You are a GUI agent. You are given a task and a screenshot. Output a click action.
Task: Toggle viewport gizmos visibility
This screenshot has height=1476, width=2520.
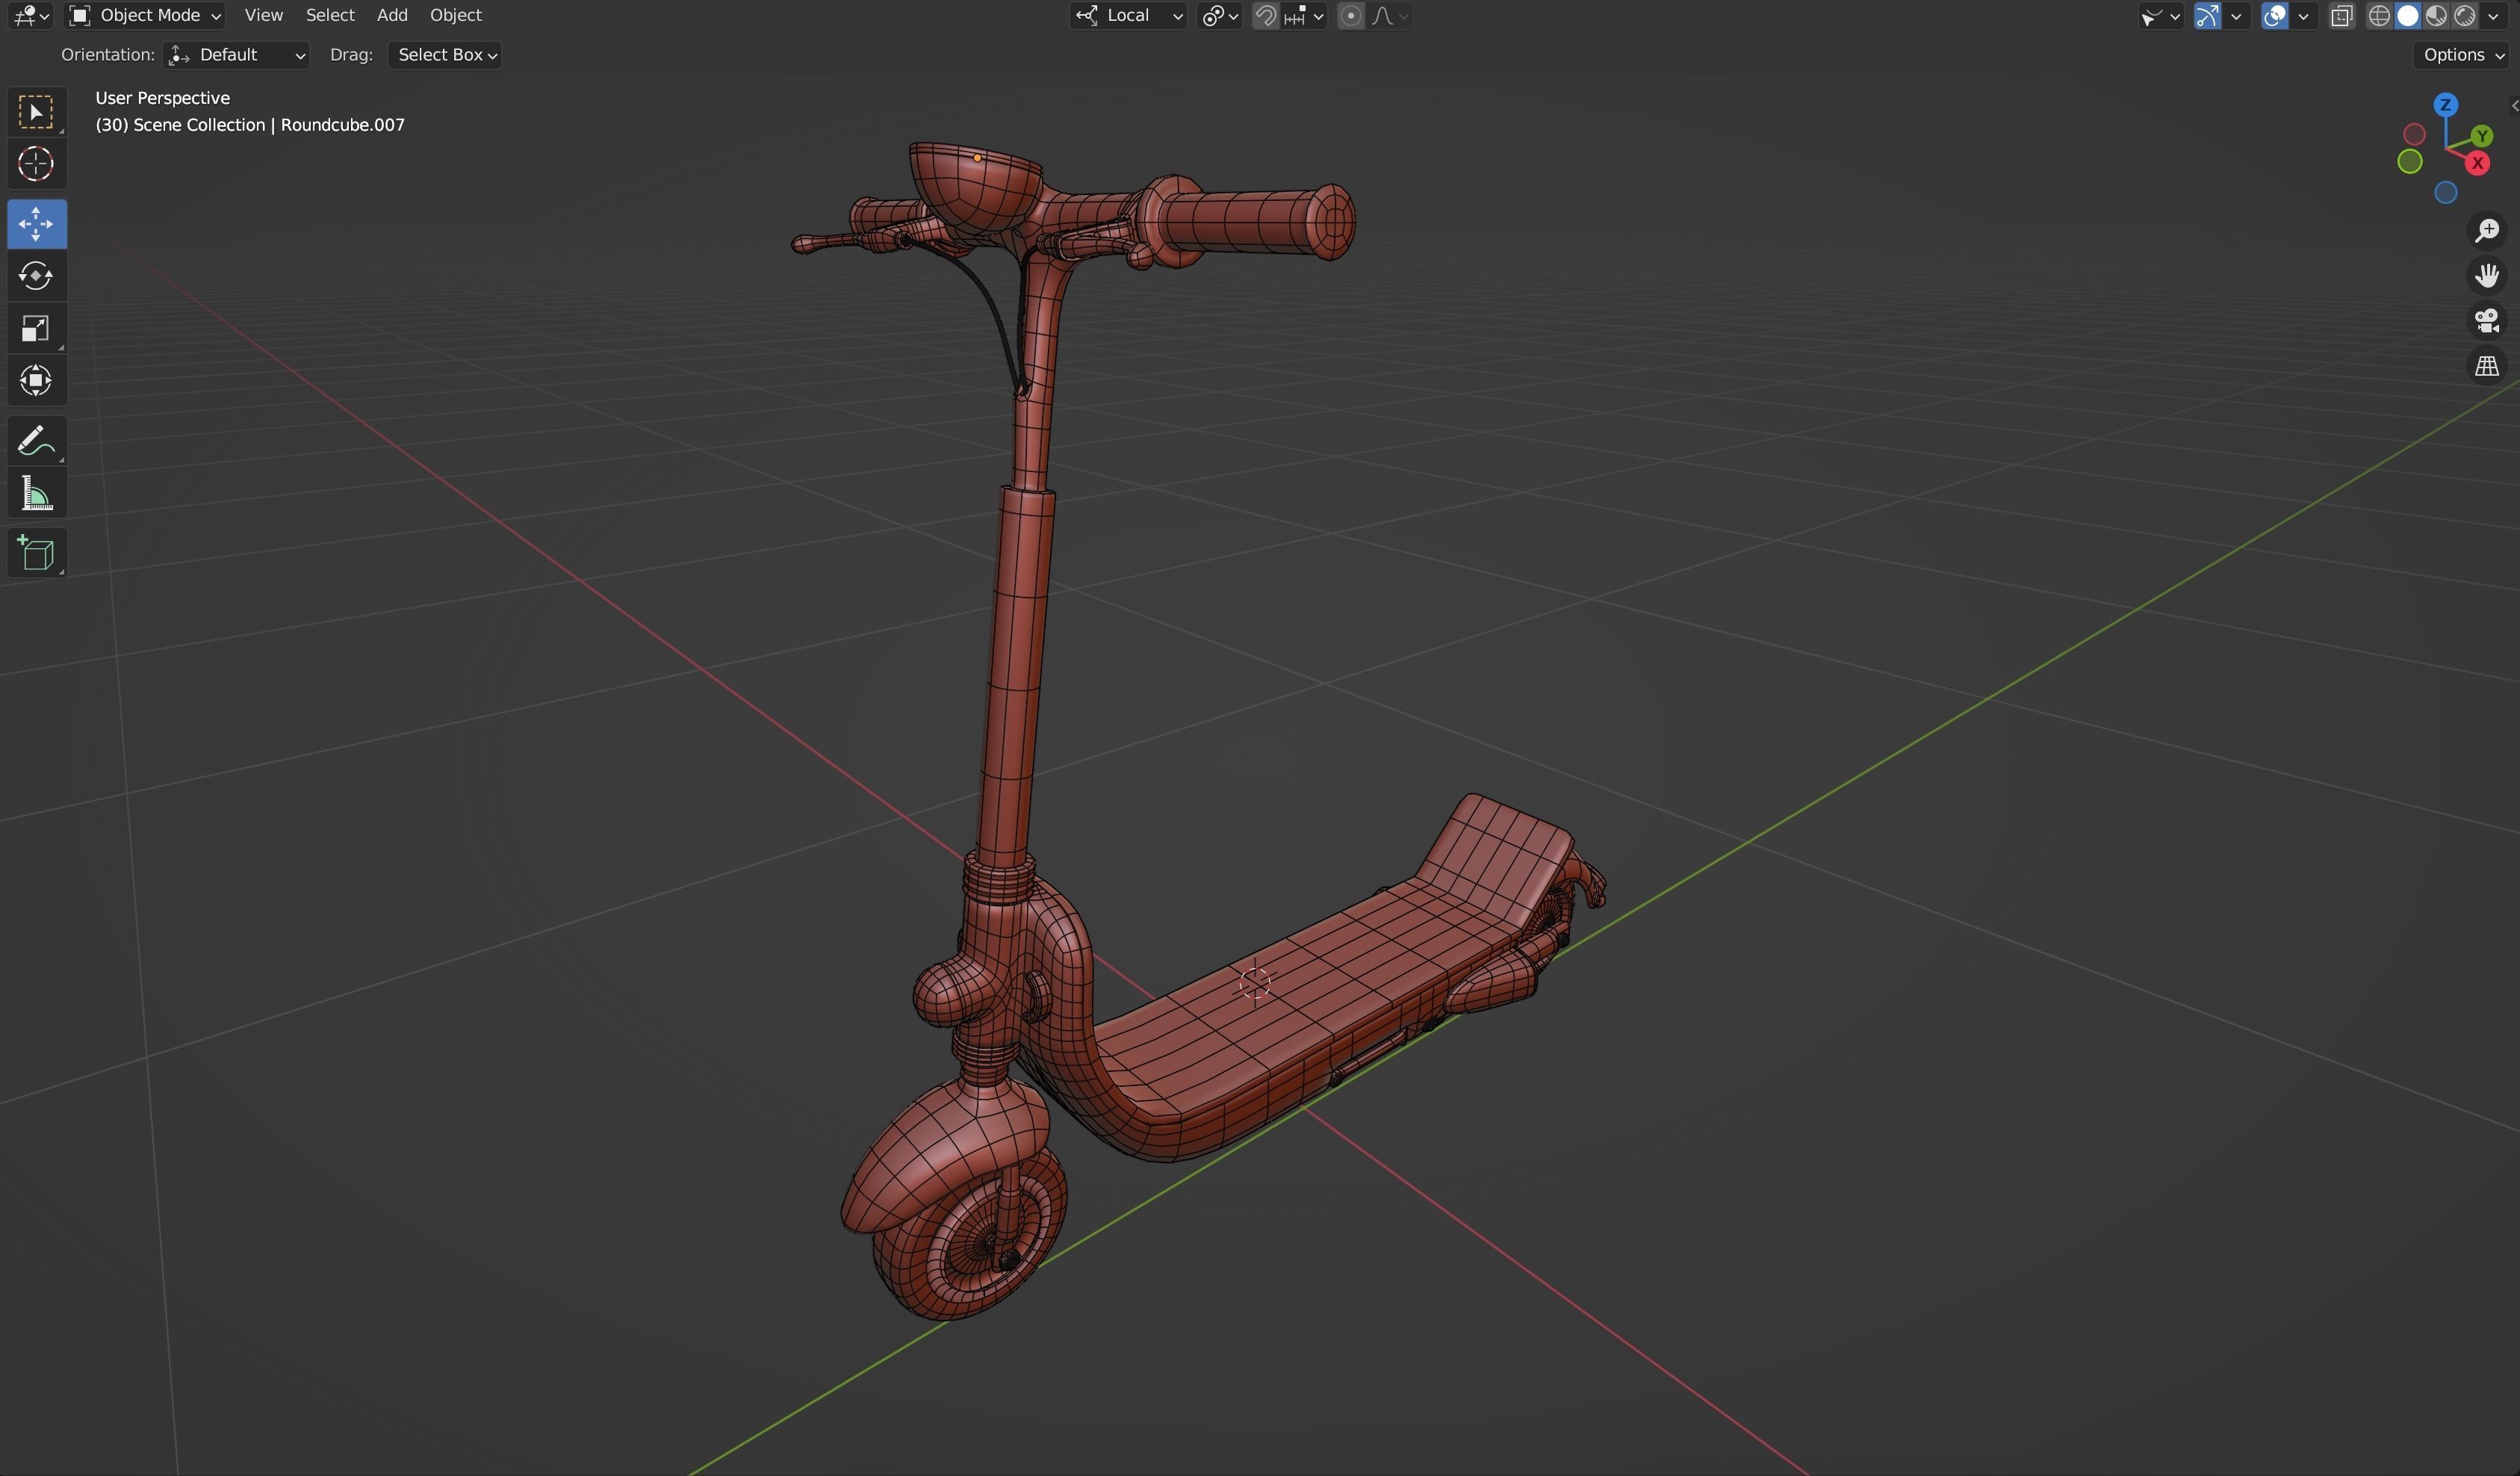pyautogui.click(x=2206, y=15)
